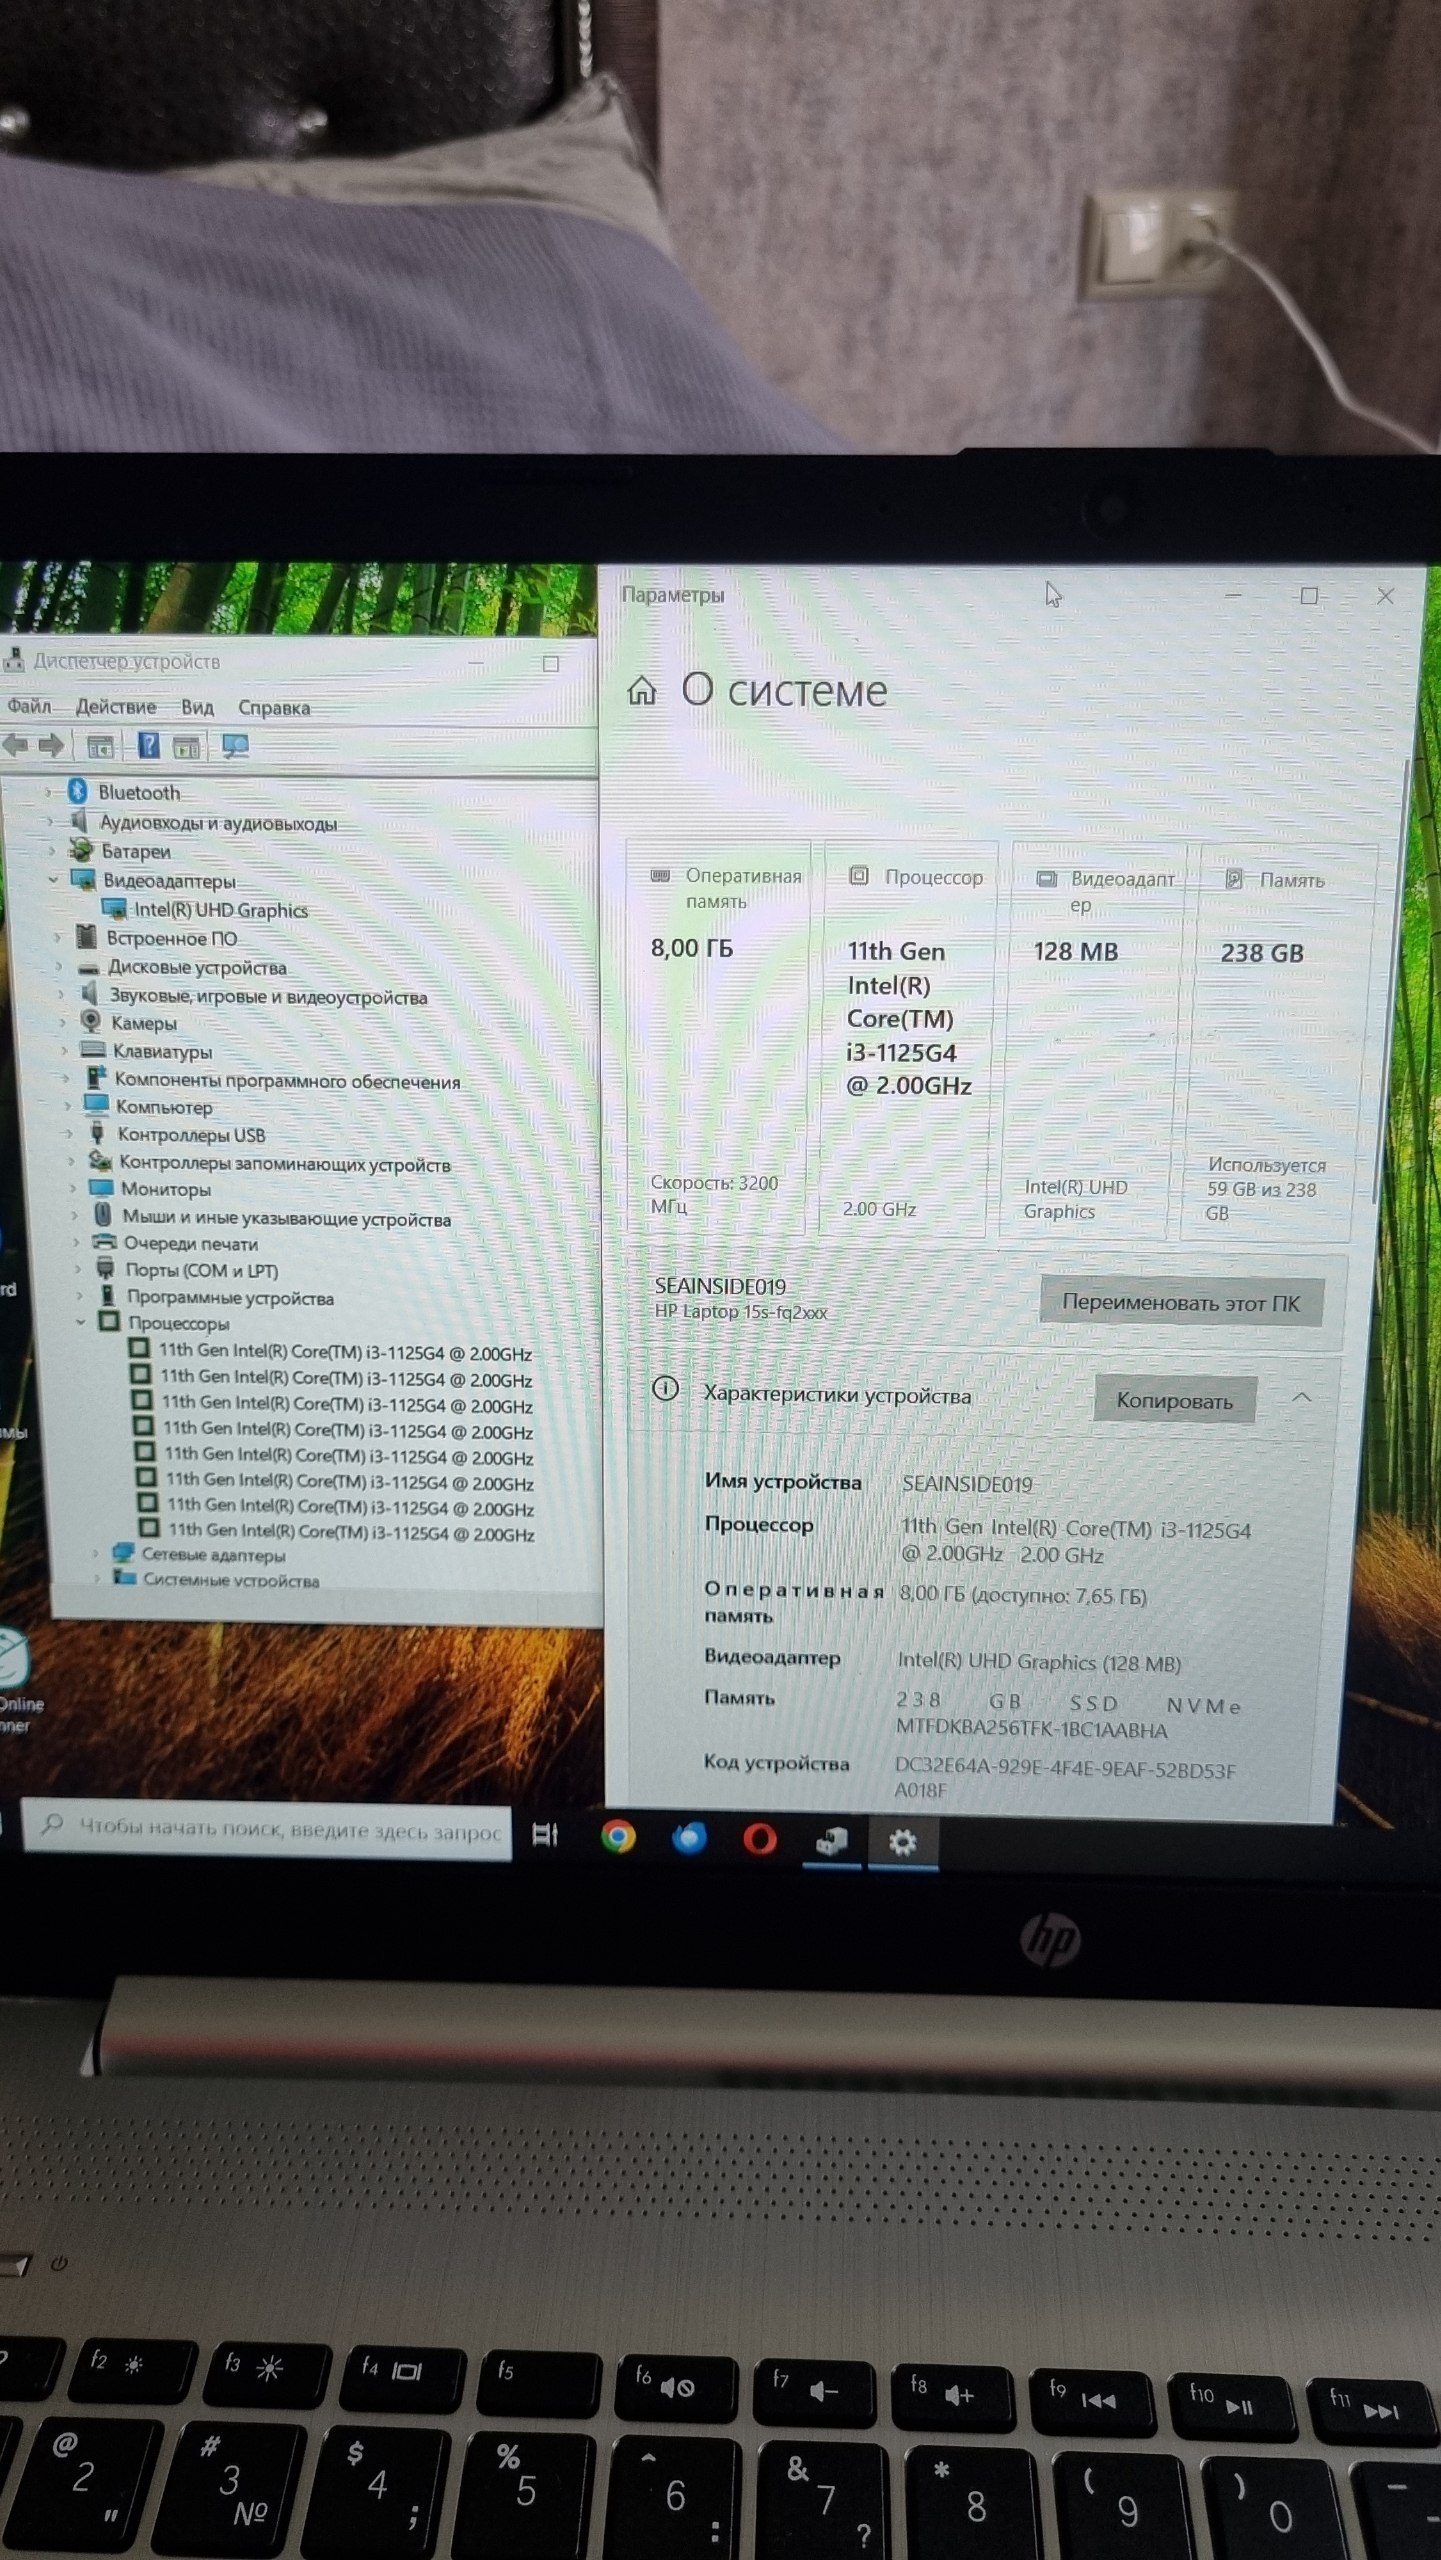Open the Вид menu
This screenshot has width=1441, height=2560.
pos(197,708)
